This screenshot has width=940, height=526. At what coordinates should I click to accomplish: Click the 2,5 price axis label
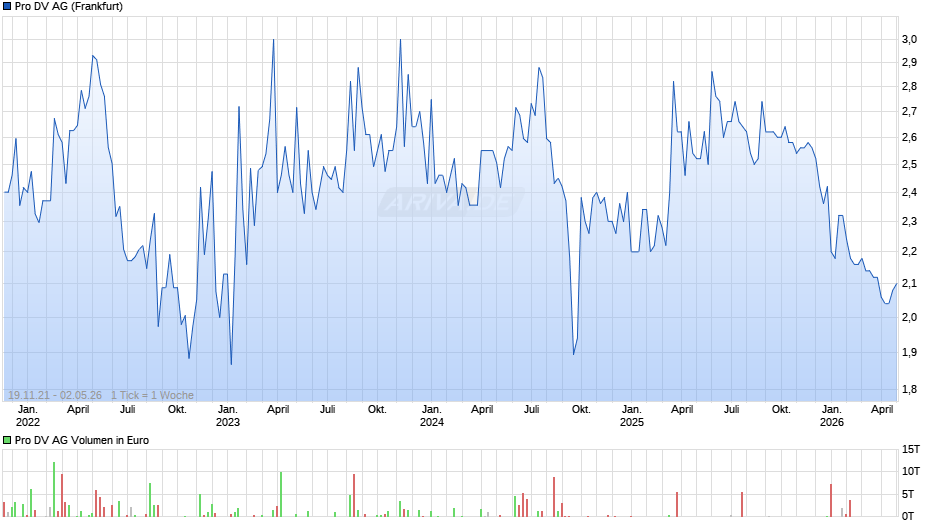(909, 164)
